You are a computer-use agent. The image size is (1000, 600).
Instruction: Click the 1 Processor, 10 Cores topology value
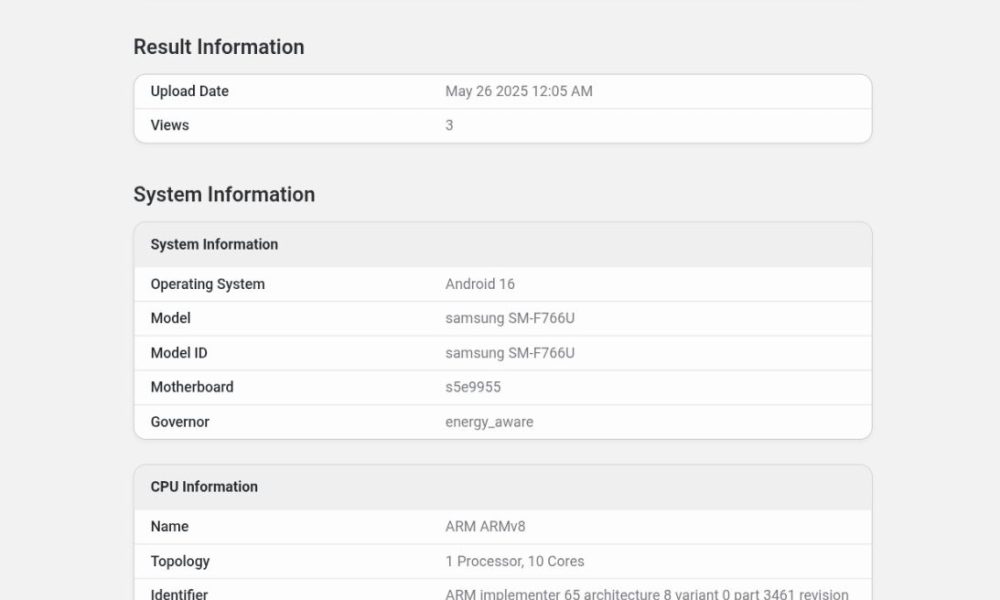514,561
